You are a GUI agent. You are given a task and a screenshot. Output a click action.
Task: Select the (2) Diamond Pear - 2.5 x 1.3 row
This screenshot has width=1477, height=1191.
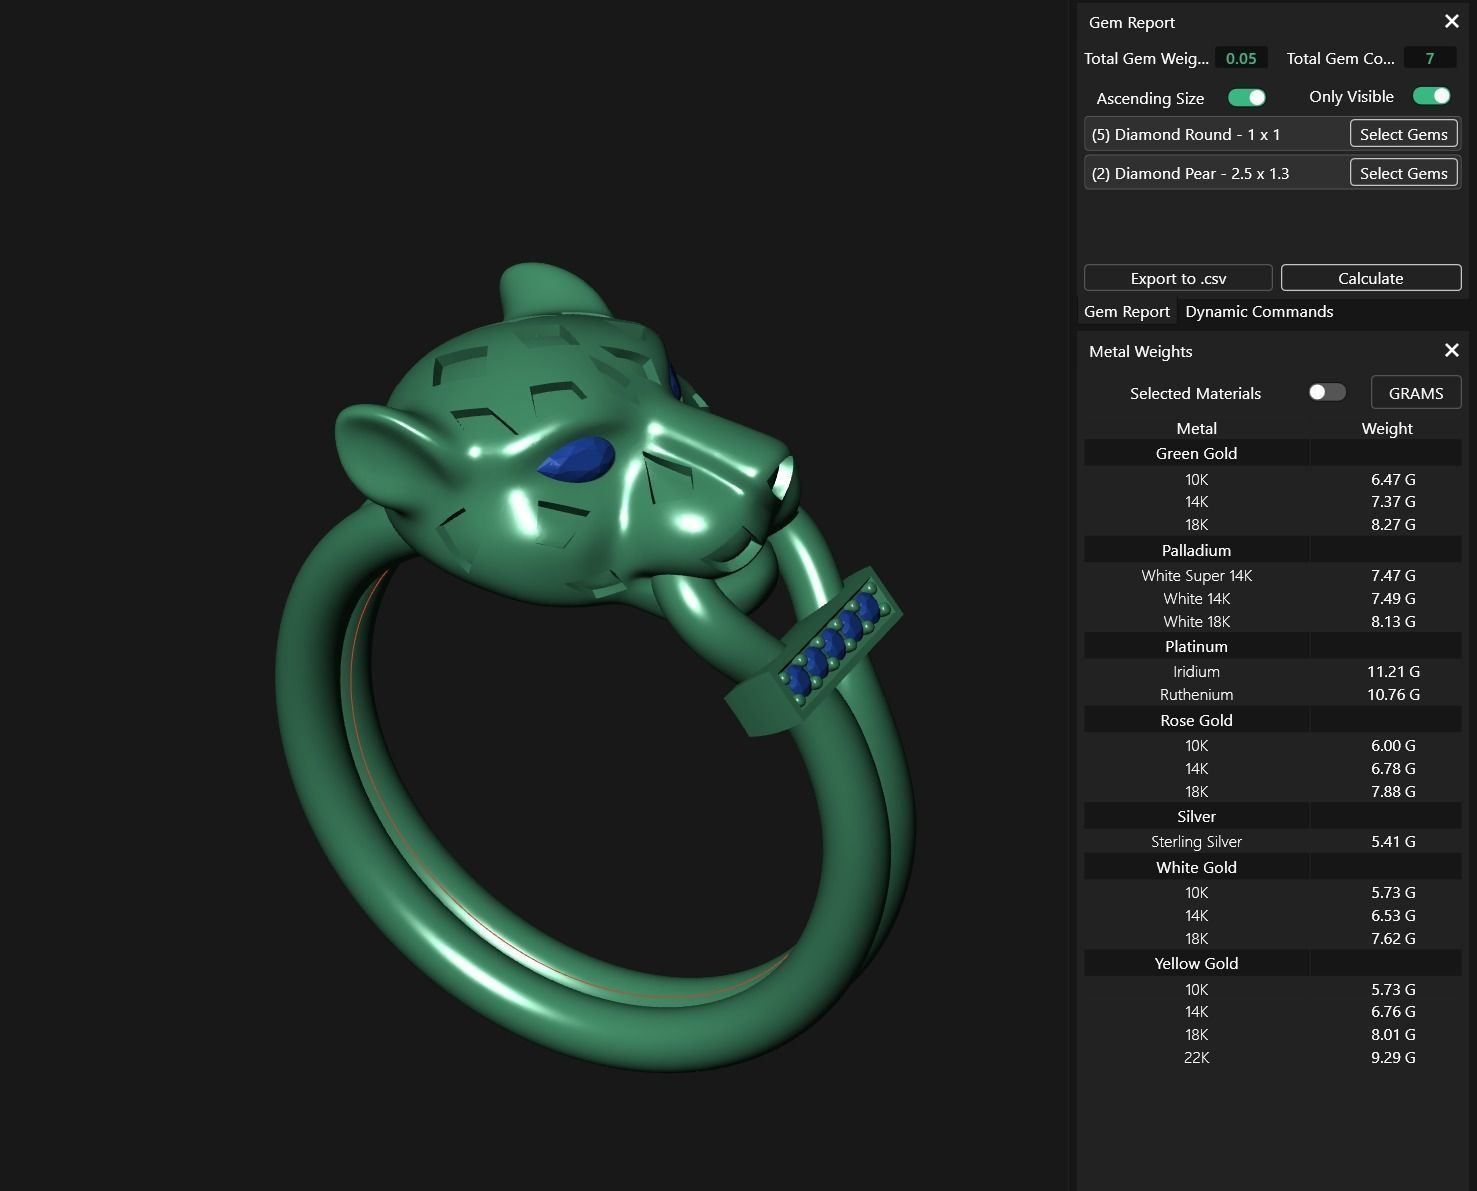pyautogui.click(x=1271, y=173)
